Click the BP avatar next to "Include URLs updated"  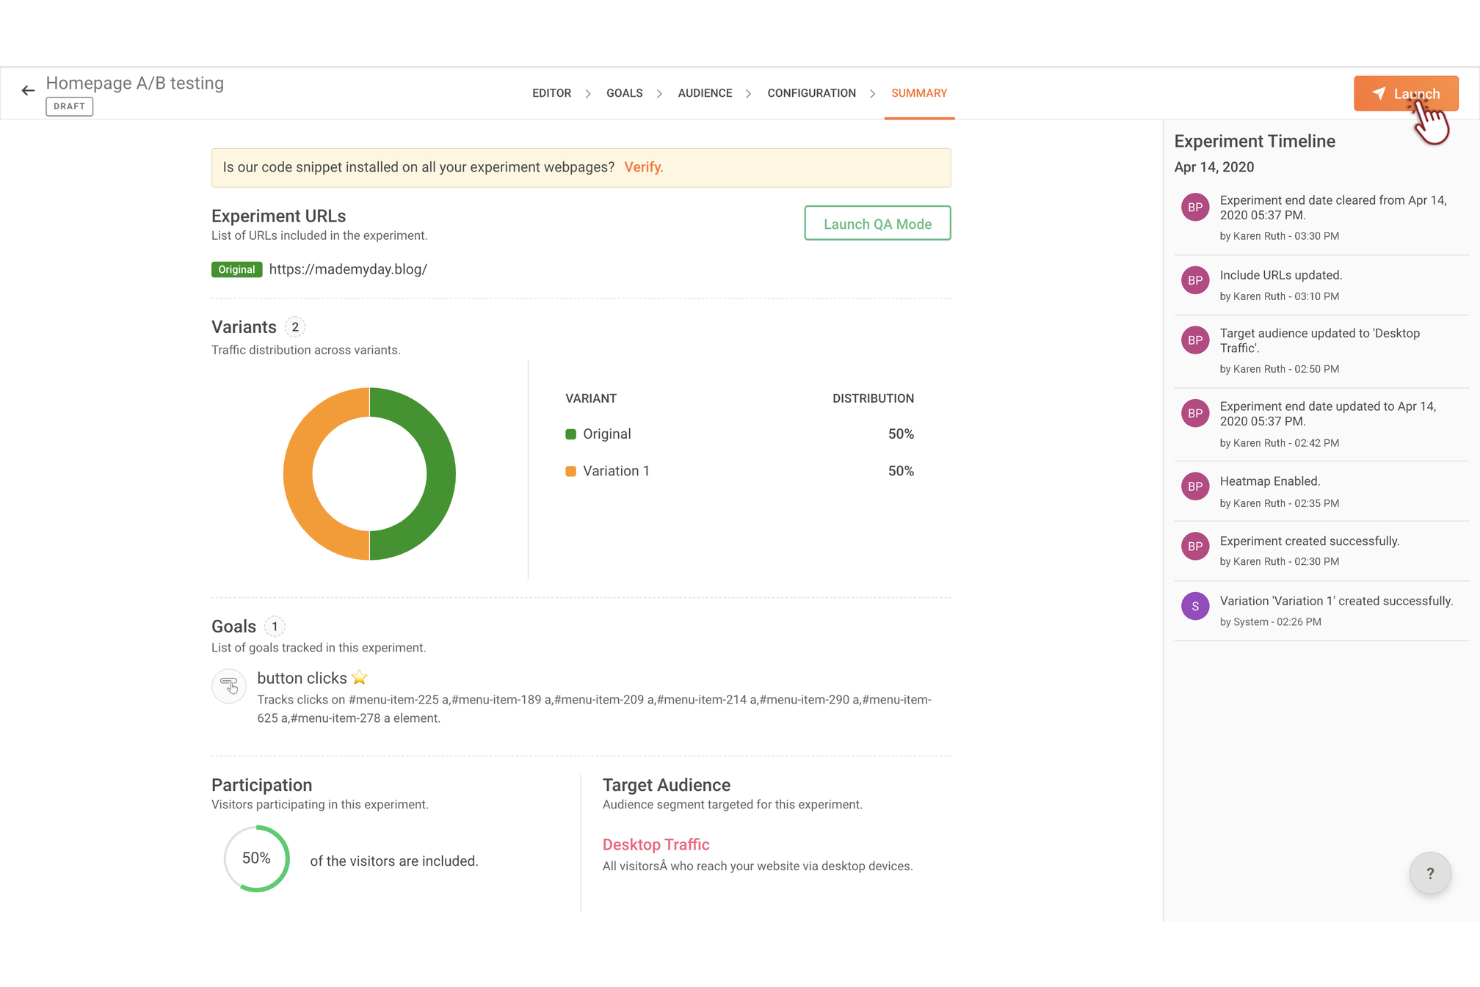click(x=1195, y=280)
